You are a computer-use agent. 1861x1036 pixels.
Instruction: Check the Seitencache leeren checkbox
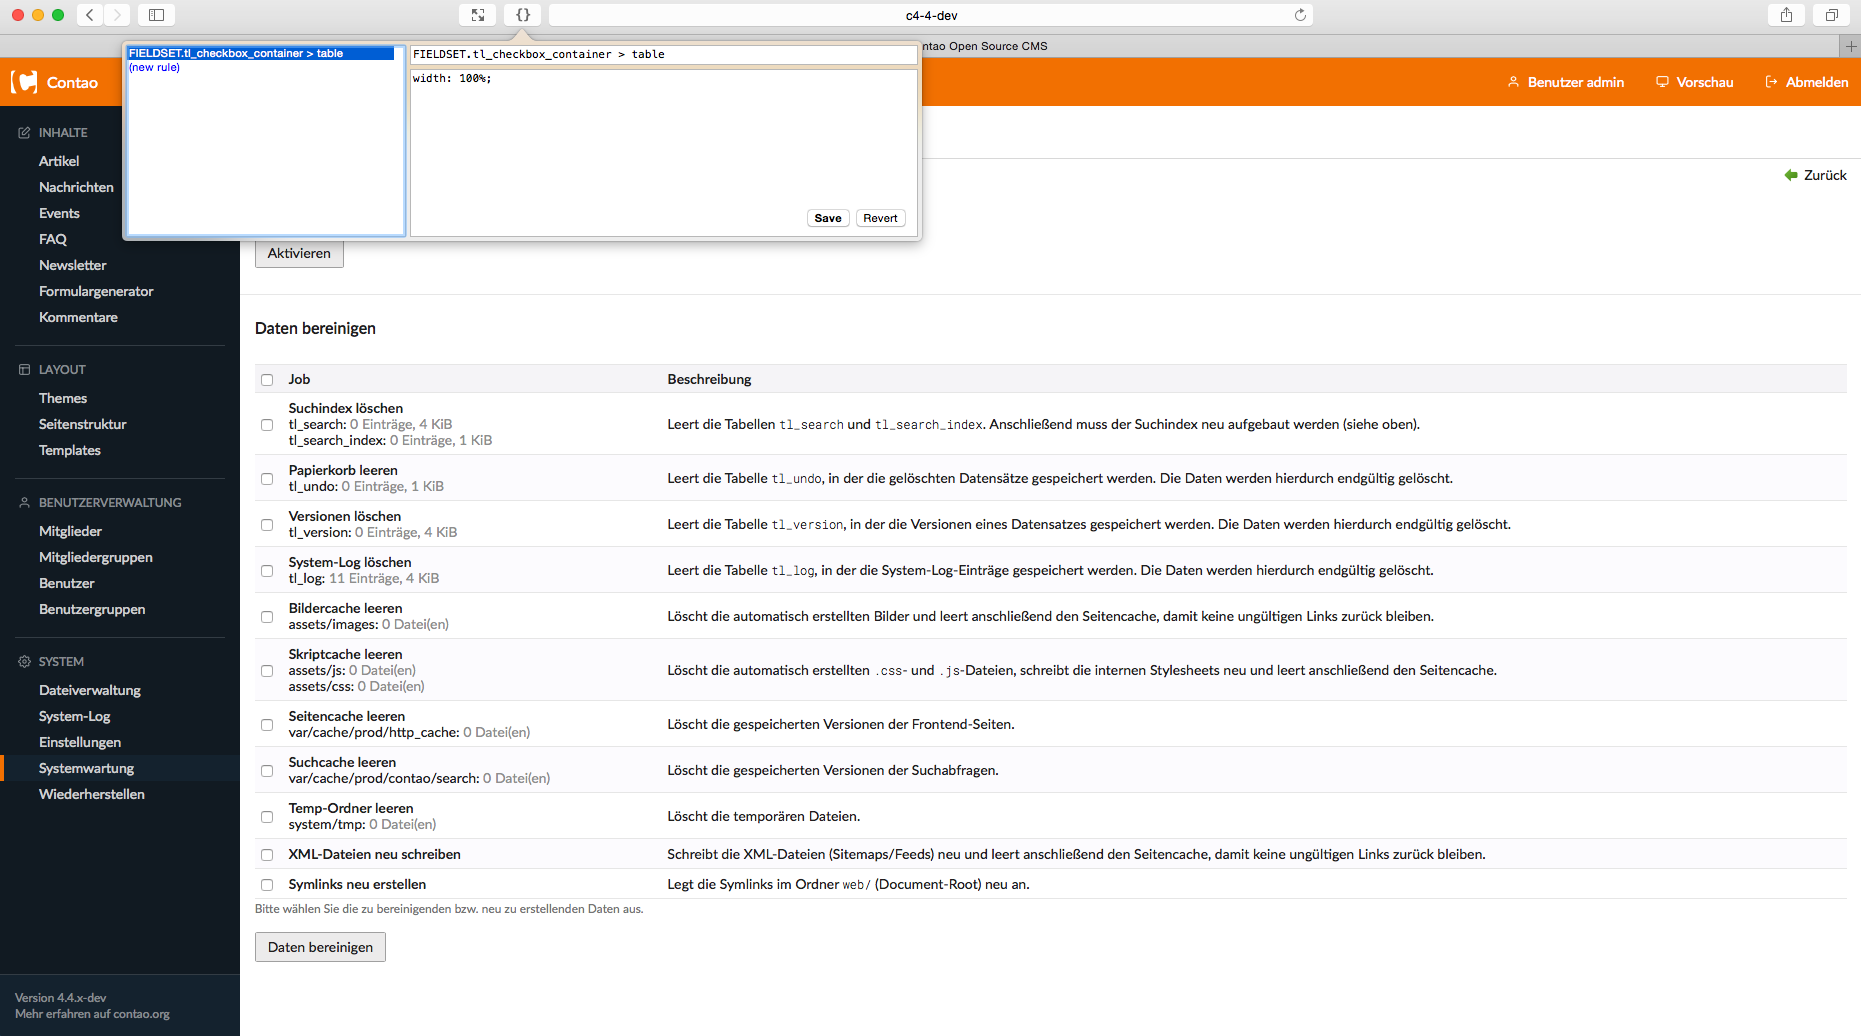pyautogui.click(x=267, y=725)
